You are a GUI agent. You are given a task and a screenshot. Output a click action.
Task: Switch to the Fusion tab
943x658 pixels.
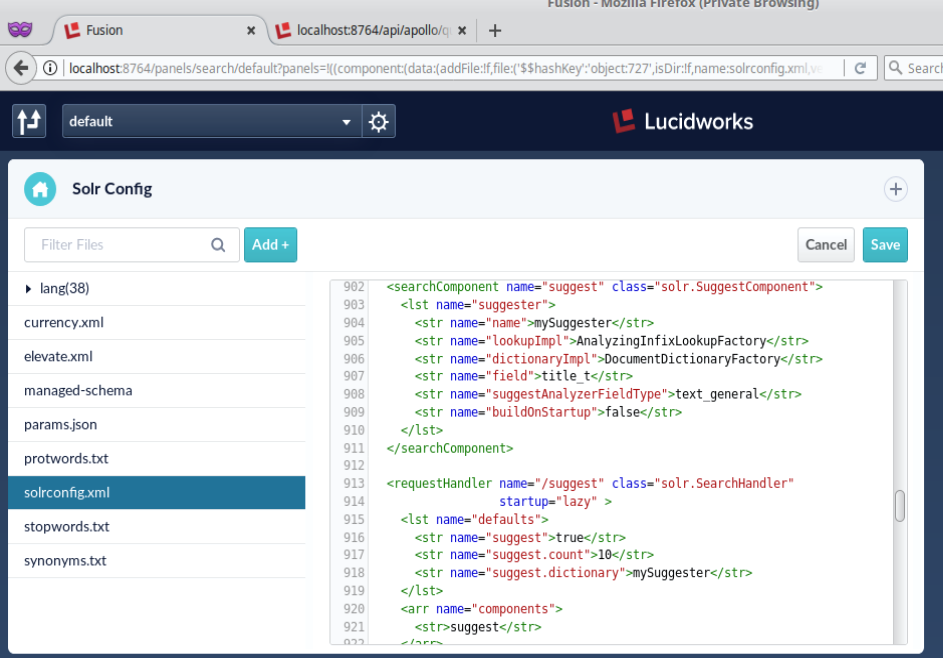pyautogui.click(x=158, y=30)
